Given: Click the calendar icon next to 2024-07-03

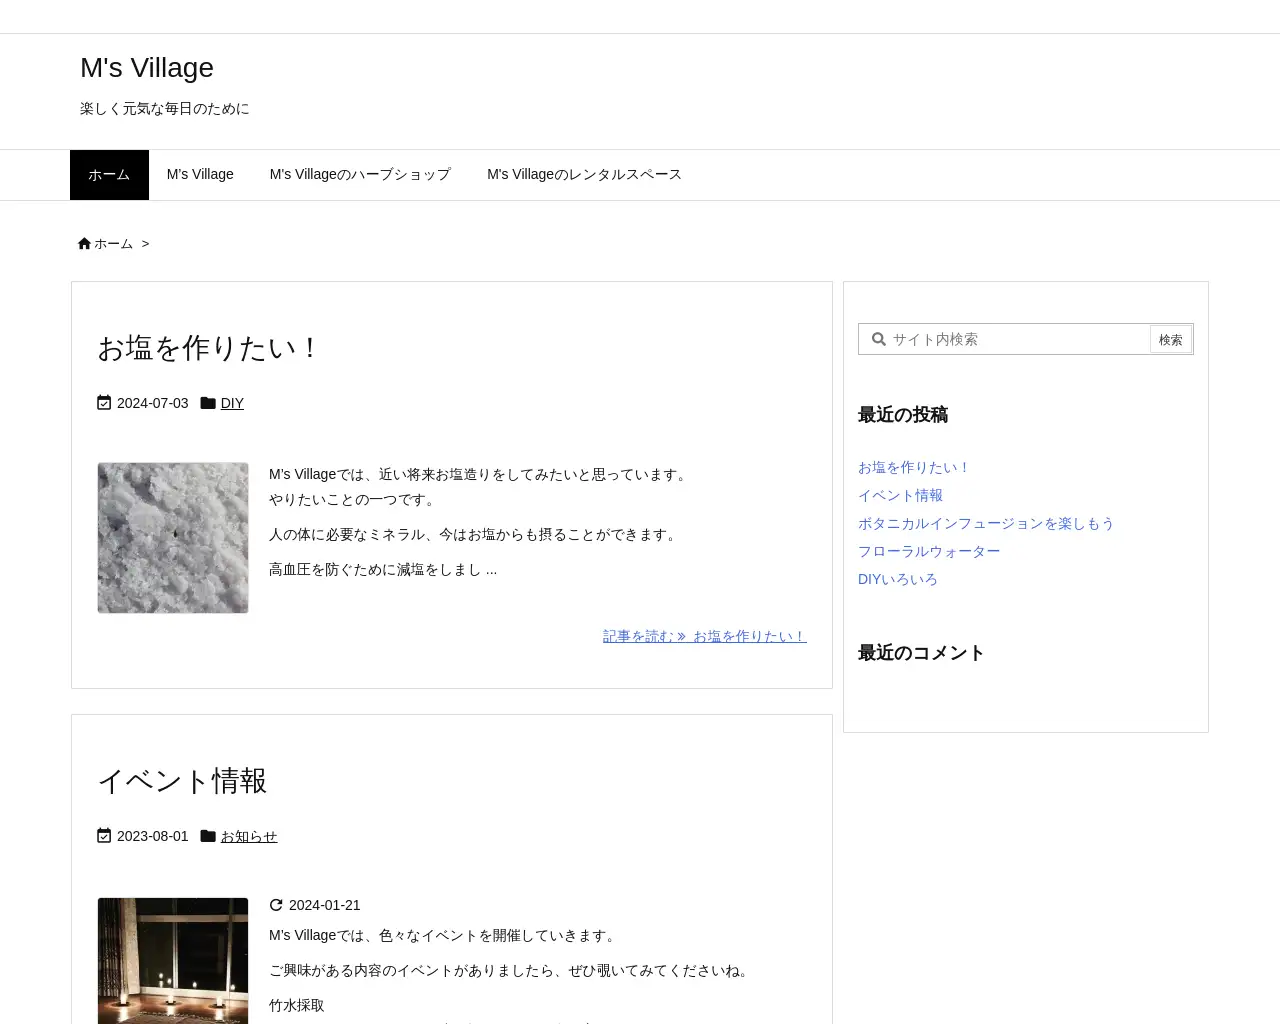Looking at the screenshot, I should (x=105, y=402).
